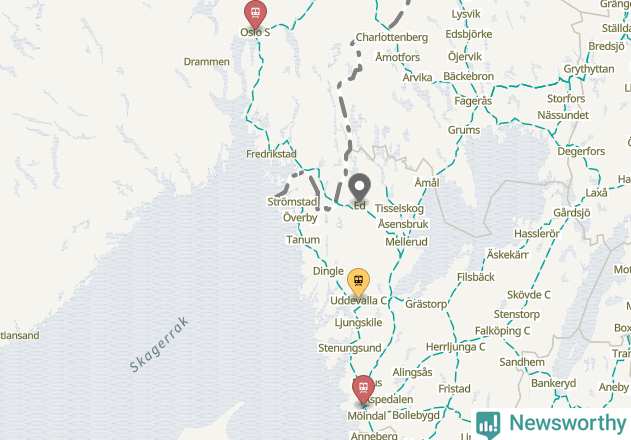Click the Åmål station label
The height and width of the screenshot is (440, 631).
(427, 182)
